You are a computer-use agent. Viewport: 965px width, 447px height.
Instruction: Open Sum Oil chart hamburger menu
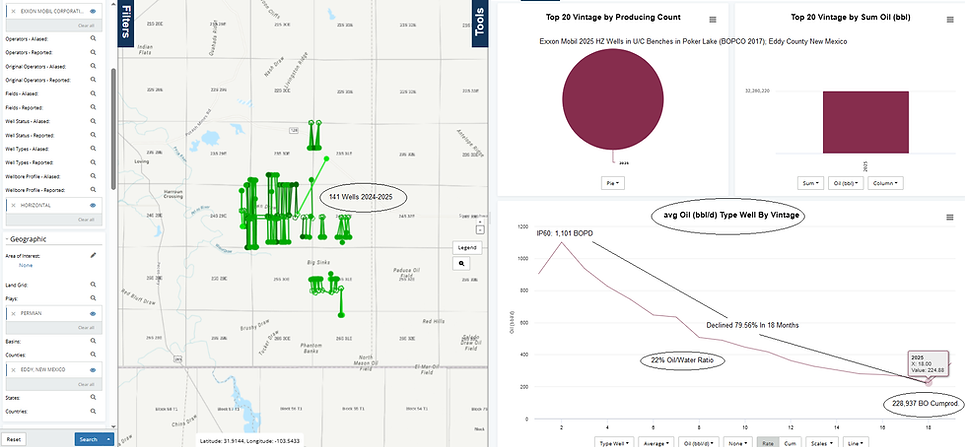click(950, 20)
